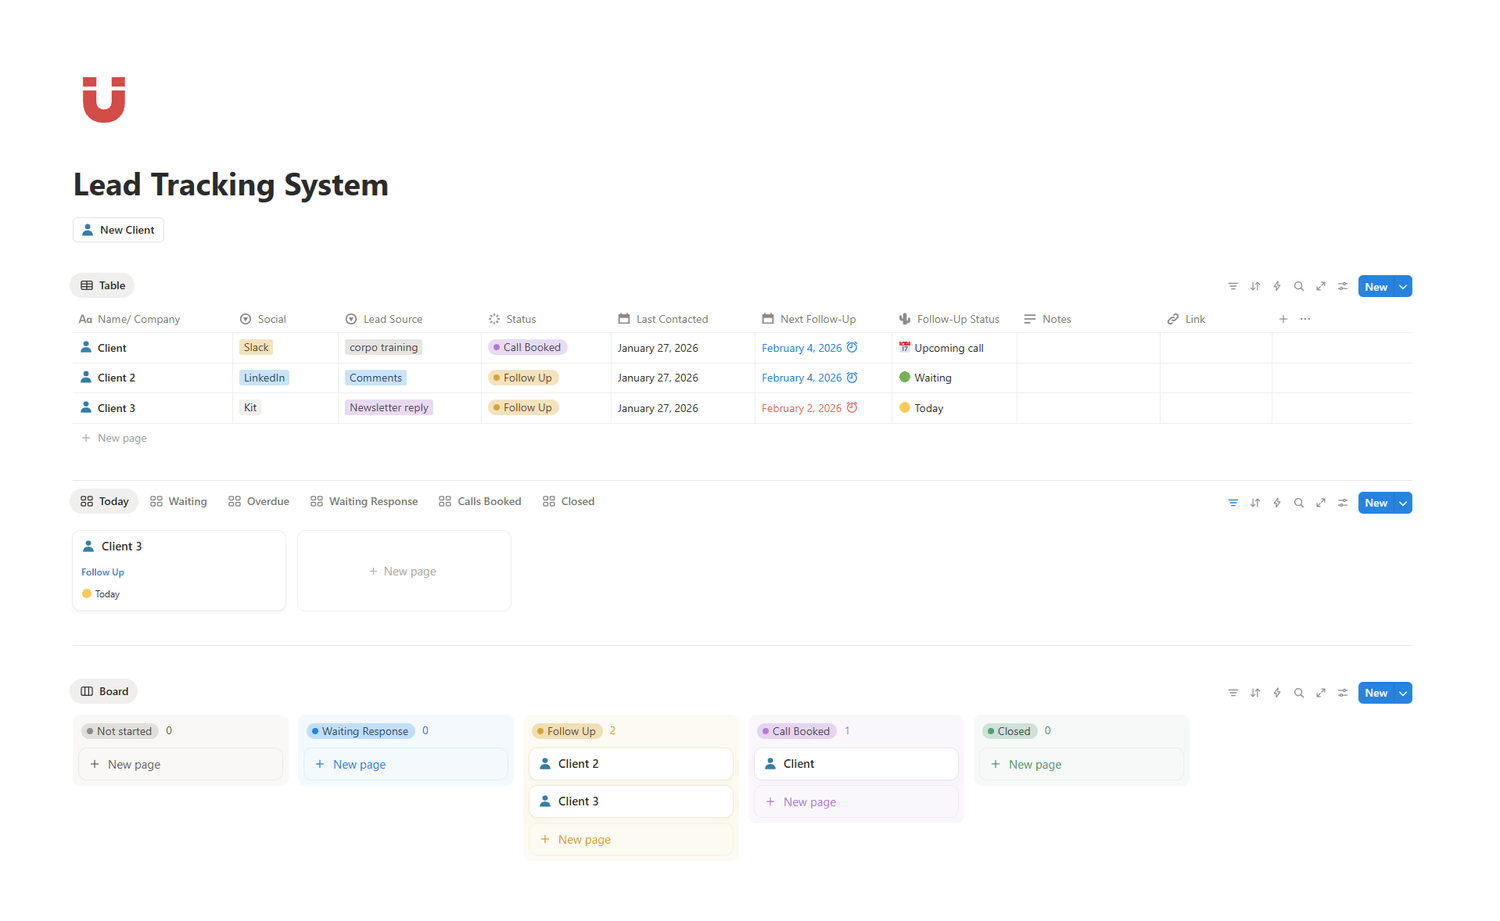Expand the database fullscreen with the diagonal arrows icon

click(x=1321, y=286)
